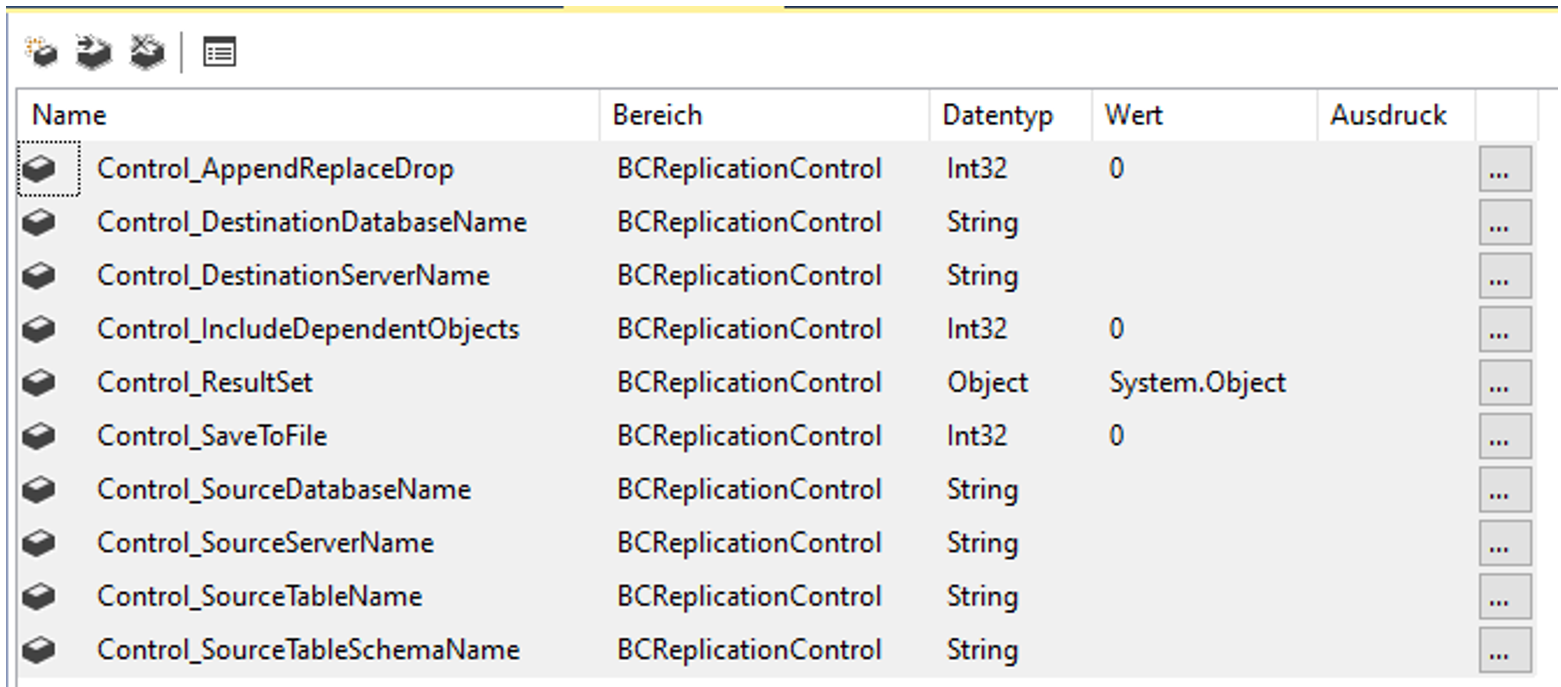1561x687 pixels.
Task: Click the ellipsis button for Control_SourceServerName
Action: pyautogui.click(x=1504, y=544)
